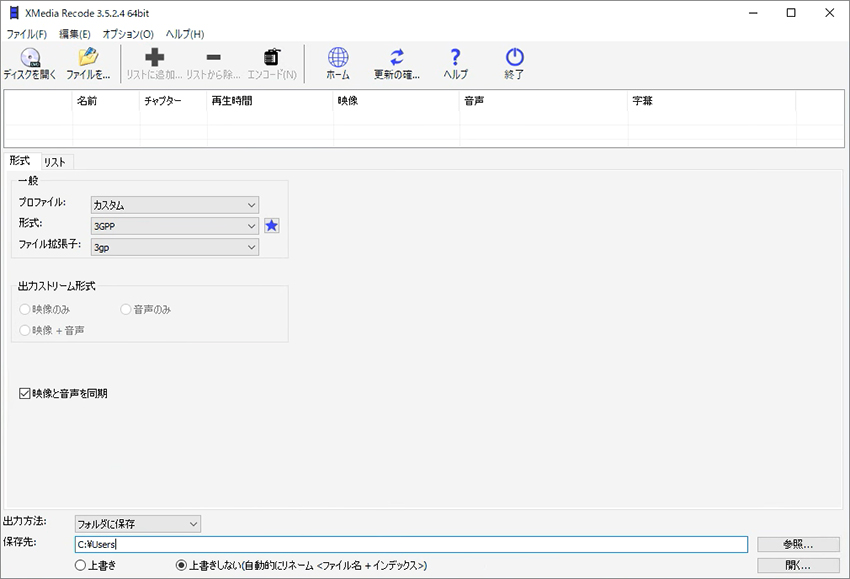Click the 字幕 column header
The height and width of the screenshot is (579, 850).
point(712,101)
